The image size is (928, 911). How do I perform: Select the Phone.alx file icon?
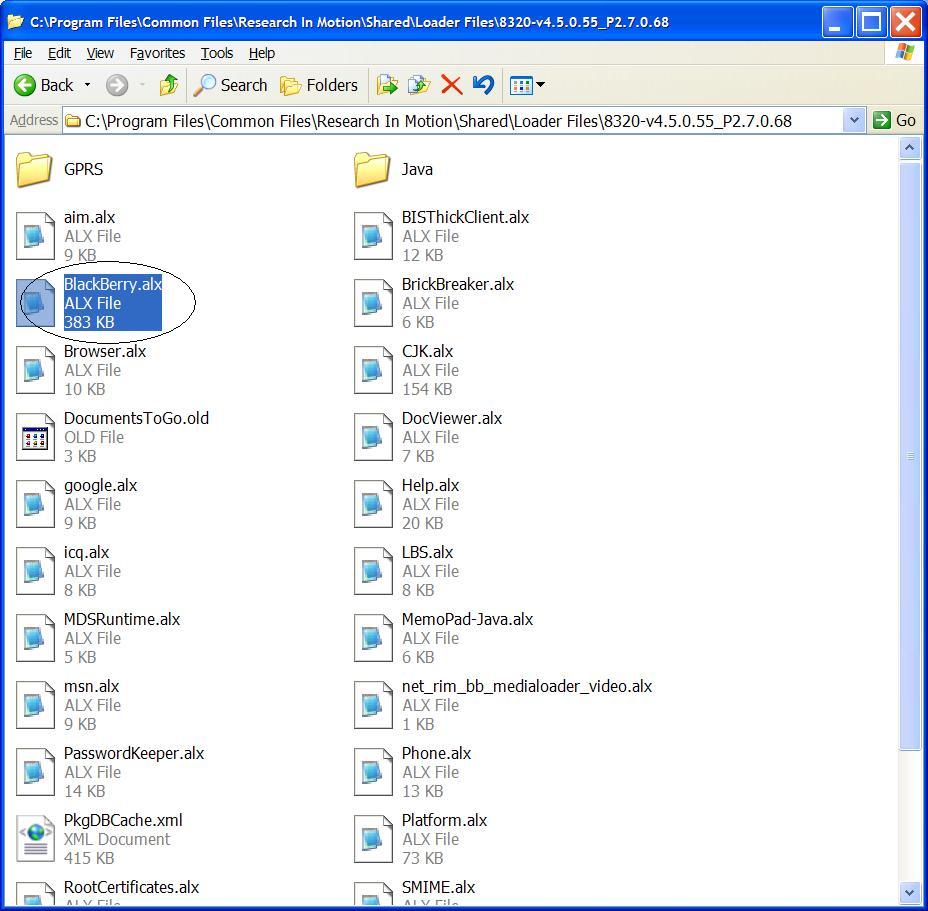(373, 771)
